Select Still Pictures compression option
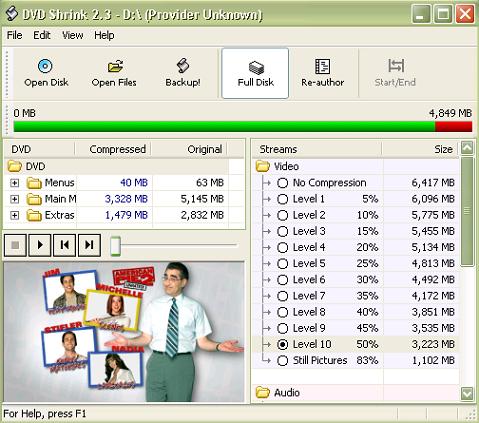The image size is (479, 423). (x=282, y=361)
